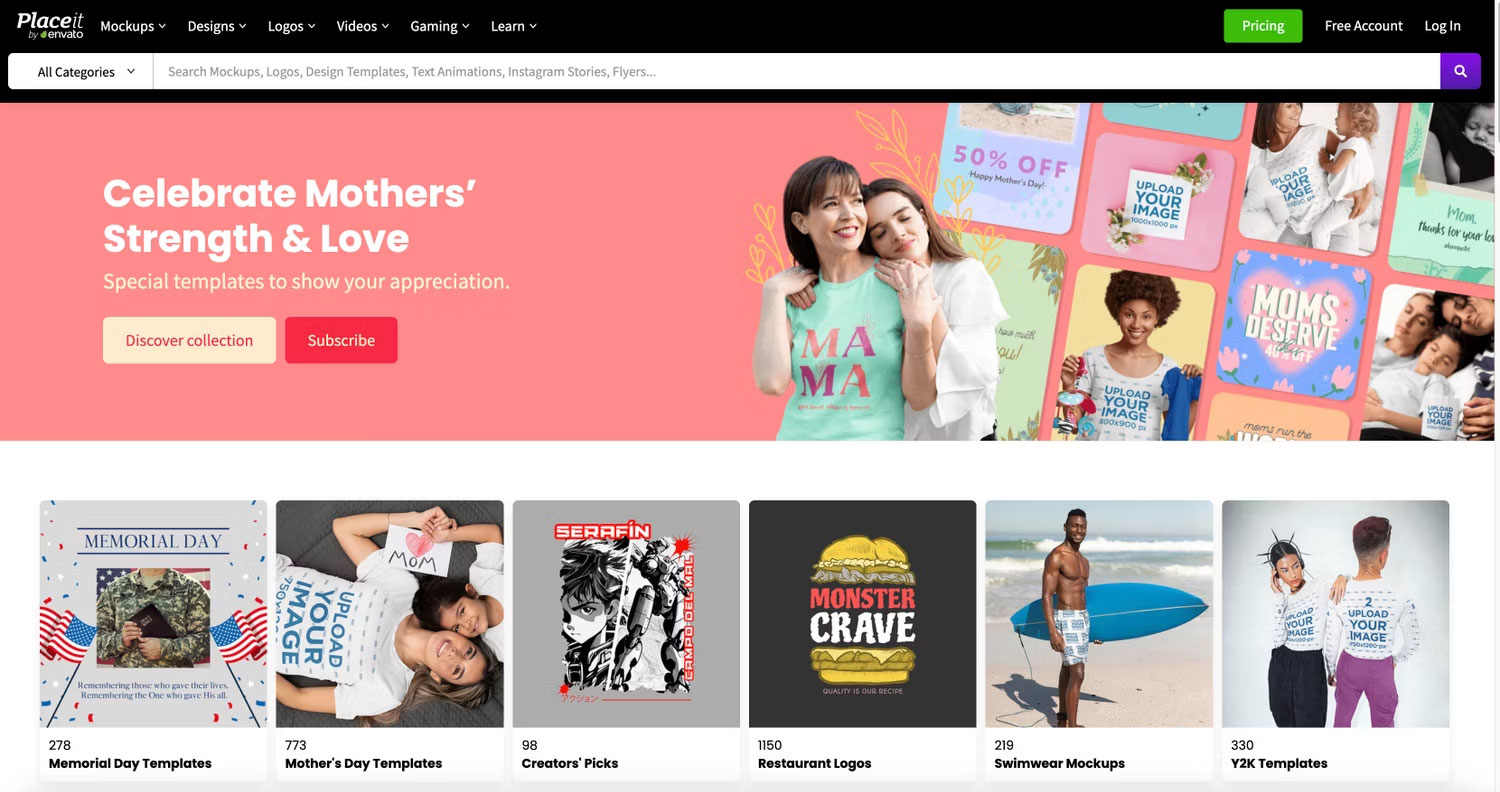Viewport: 1500px width, 792px height.
Task: Open the Restaurant Logos collection
Action: pos(862,614)
